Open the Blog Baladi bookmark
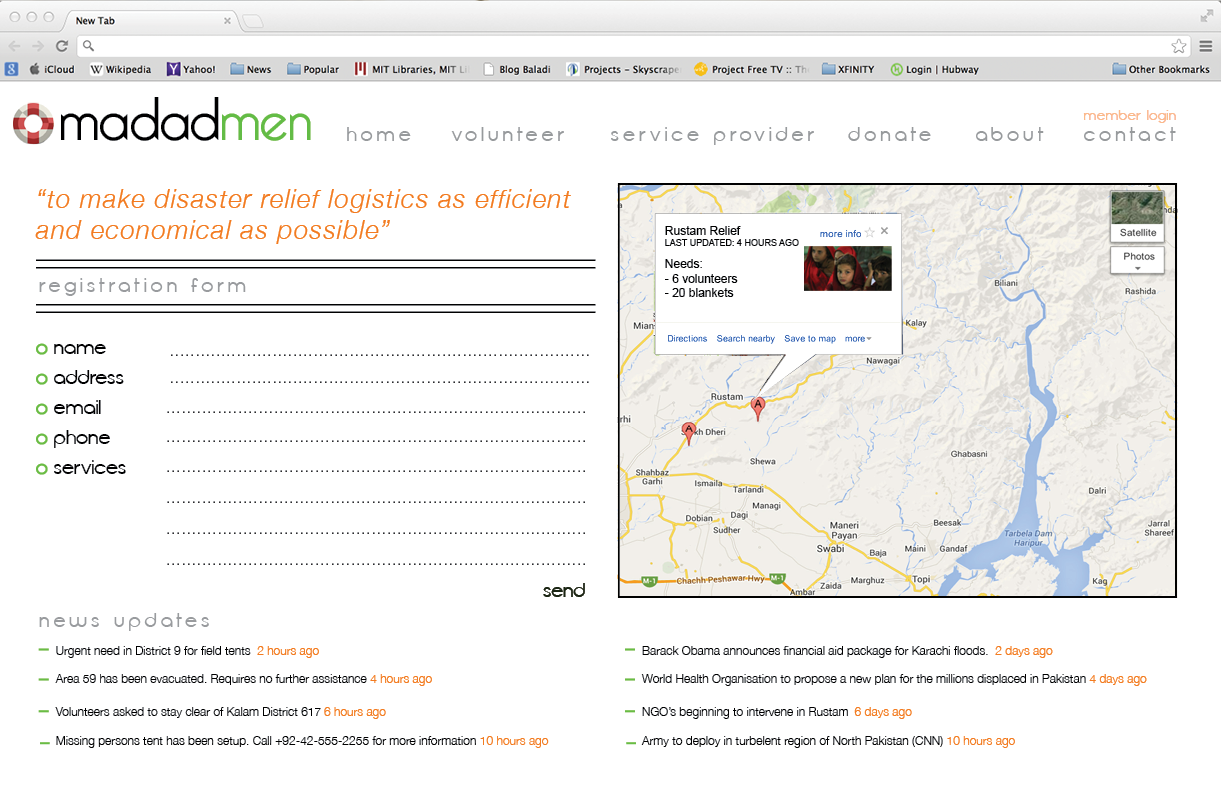The height and width of the screenshot is (792, 1224). [516, 69]
